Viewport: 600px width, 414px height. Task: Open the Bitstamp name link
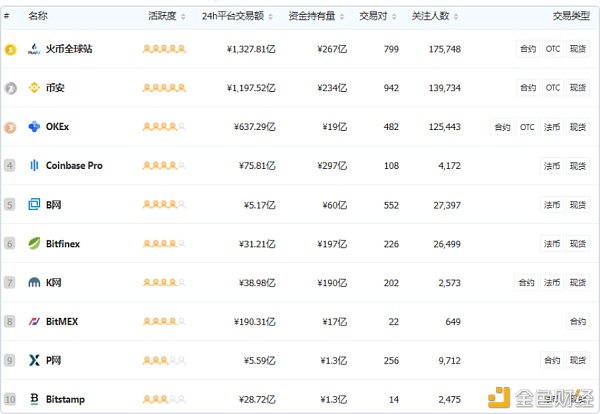pos(65,399)
